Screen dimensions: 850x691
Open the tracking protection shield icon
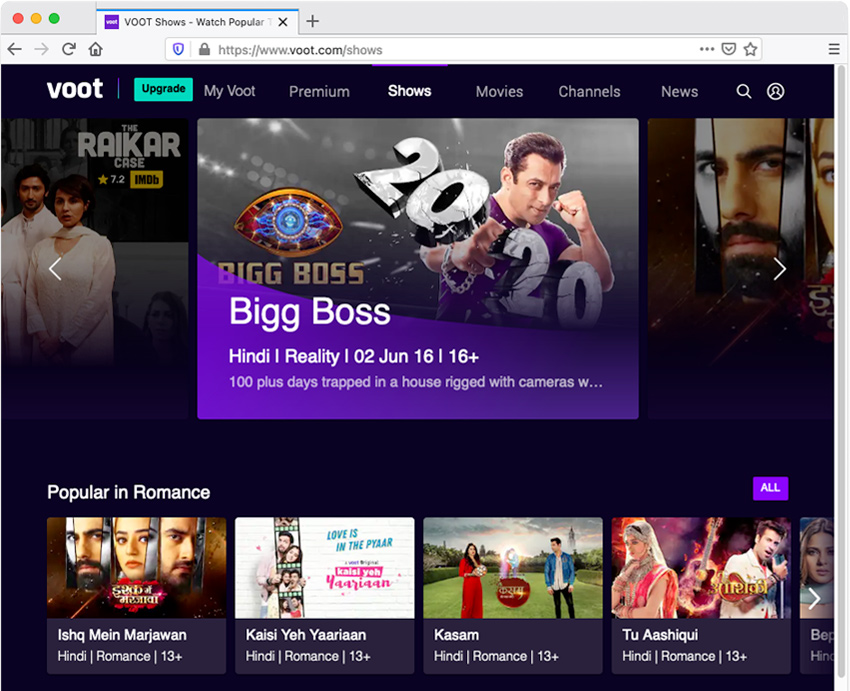point(178,50)
